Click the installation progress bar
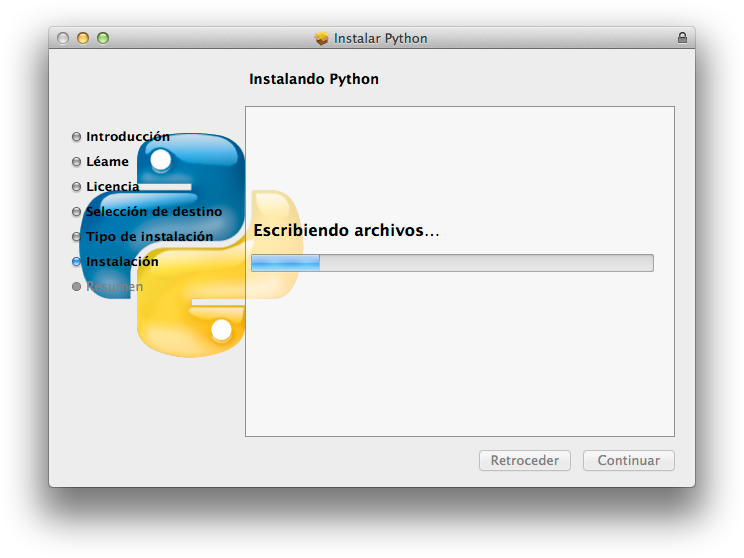This screenshot has height=558, width=744. tap(452, 263)
